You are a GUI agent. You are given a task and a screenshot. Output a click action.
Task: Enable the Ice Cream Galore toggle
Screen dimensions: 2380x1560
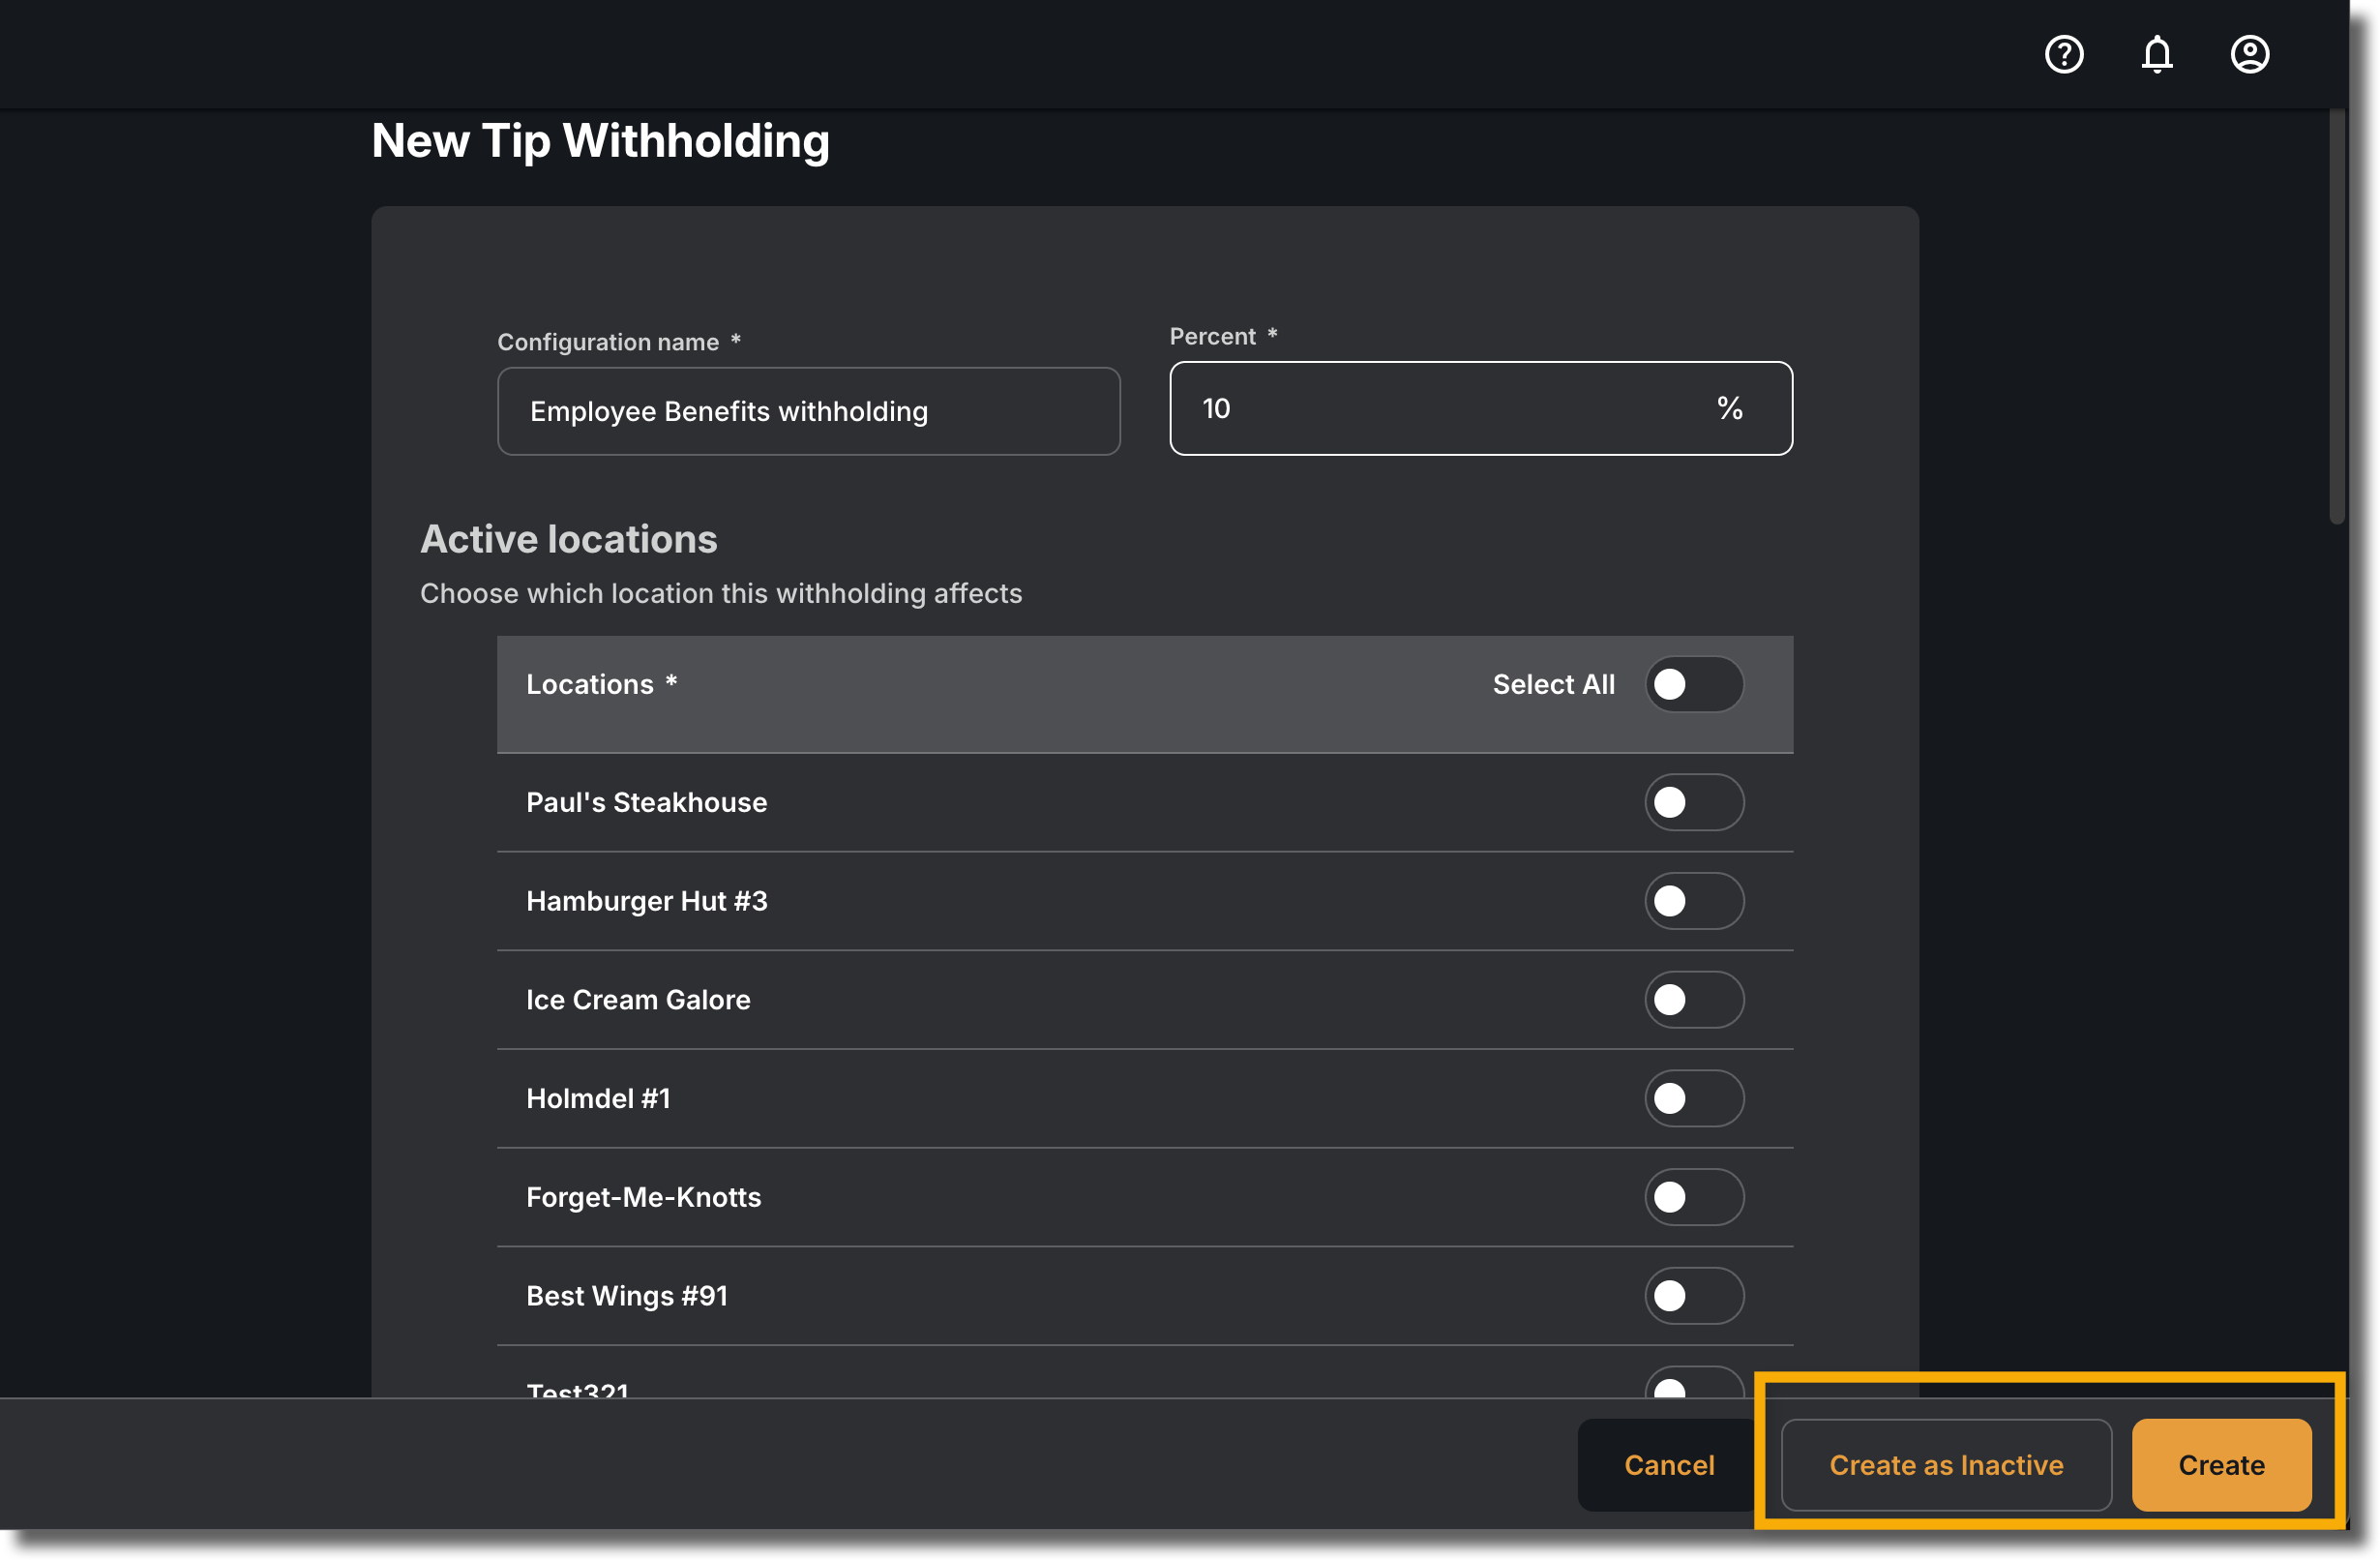(x=1694, y=1000)
